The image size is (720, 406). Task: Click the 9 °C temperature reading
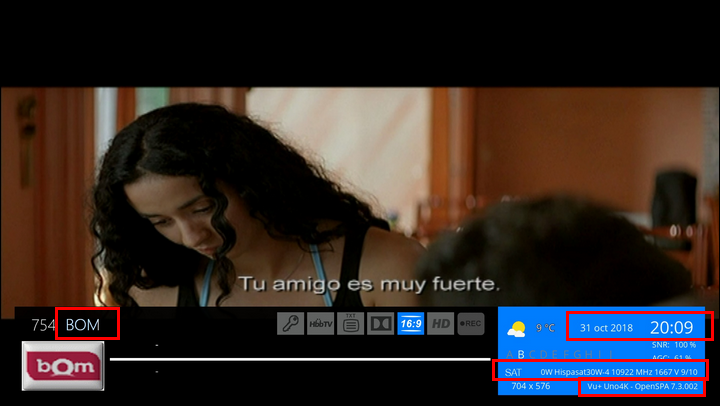coord(546,328)
